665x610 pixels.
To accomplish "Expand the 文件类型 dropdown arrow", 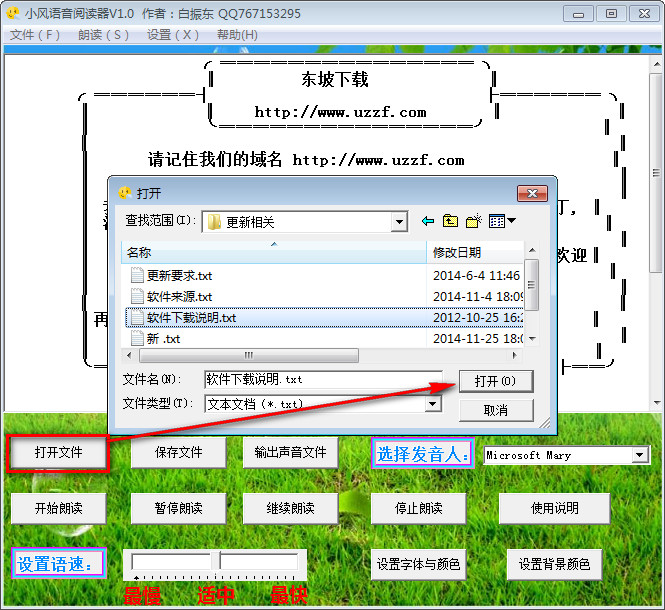I will 432,404.
